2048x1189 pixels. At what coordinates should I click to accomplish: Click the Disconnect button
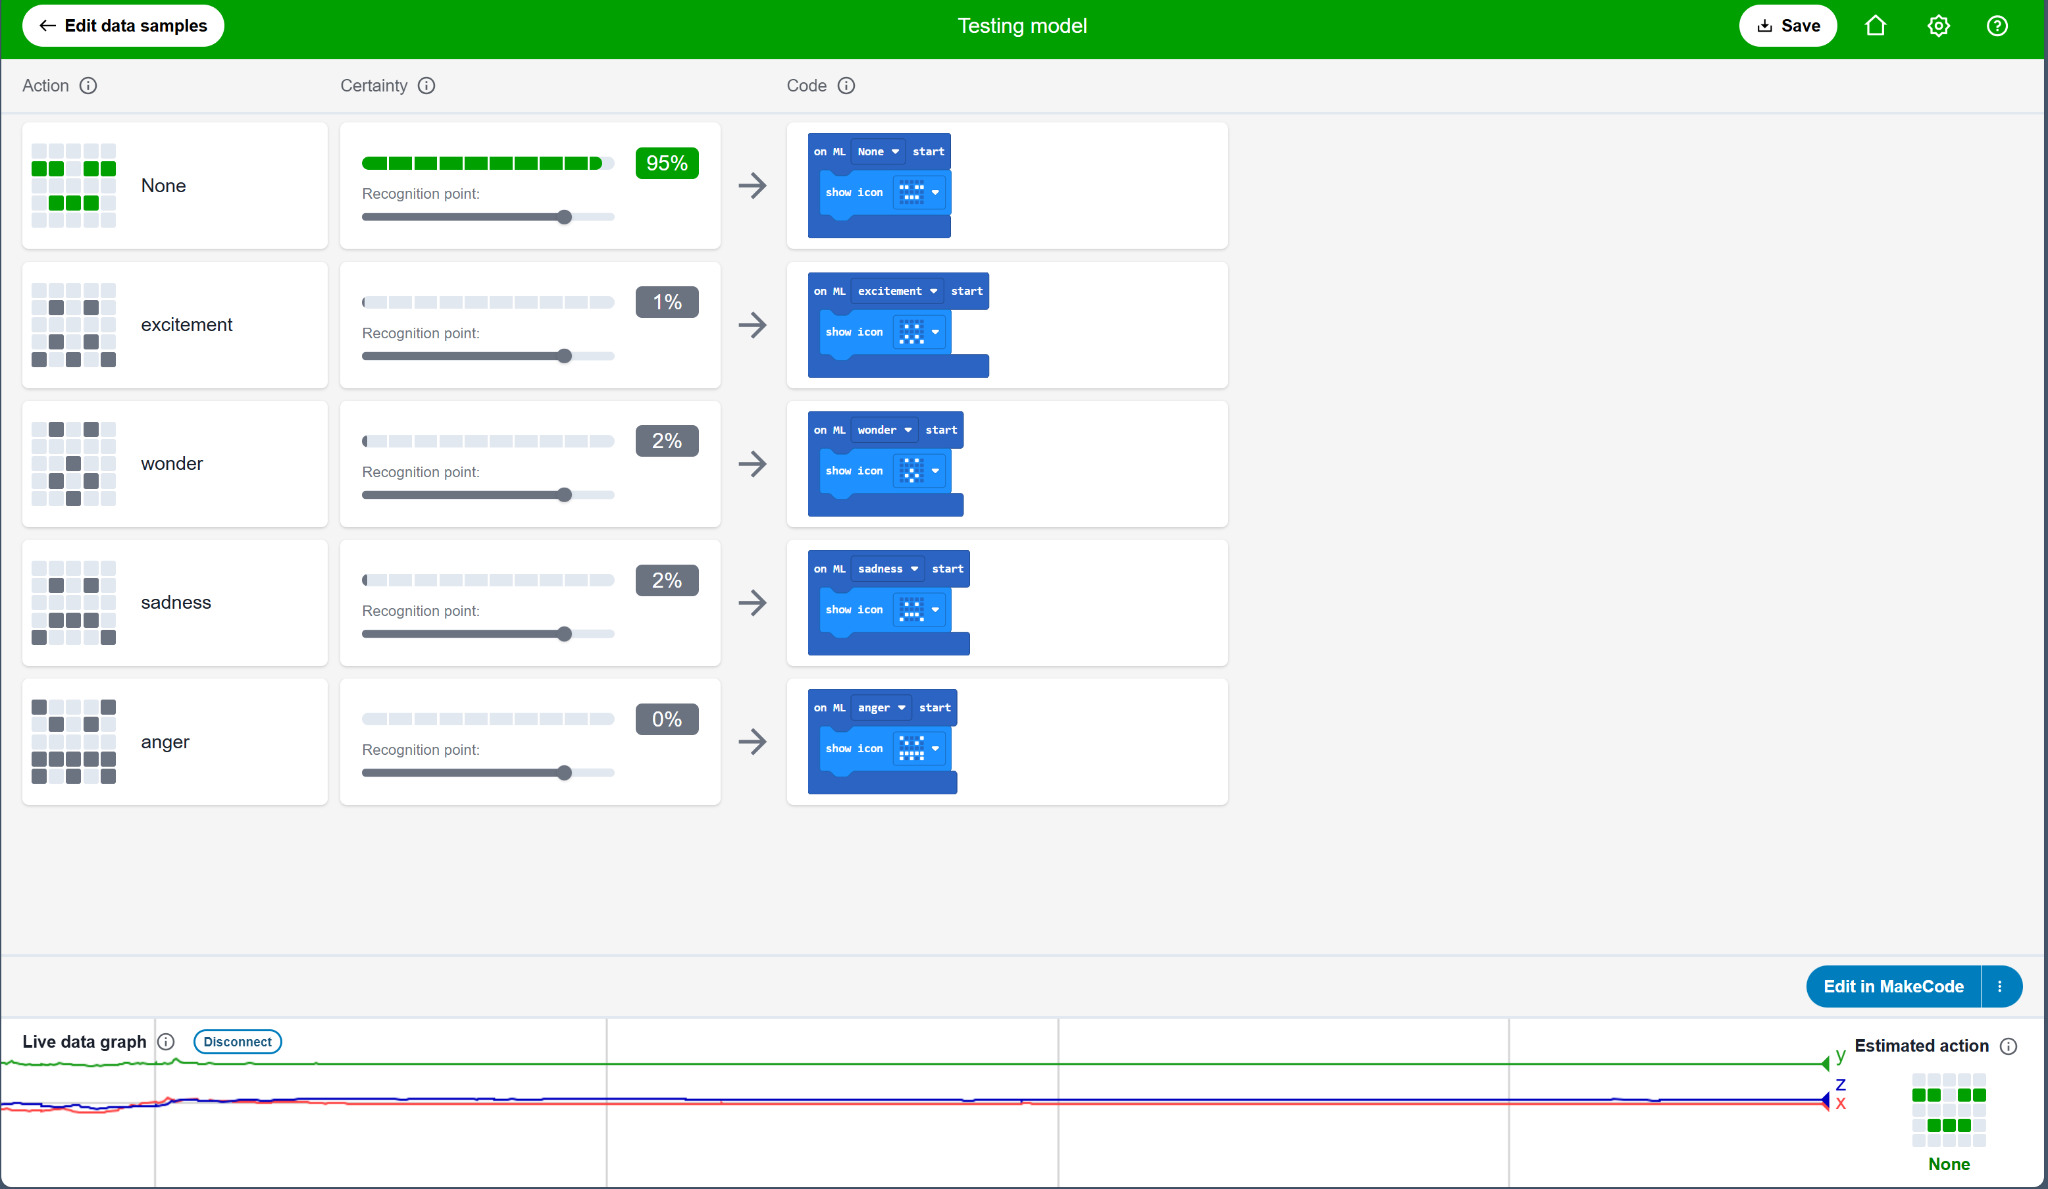coord(237,1042)
